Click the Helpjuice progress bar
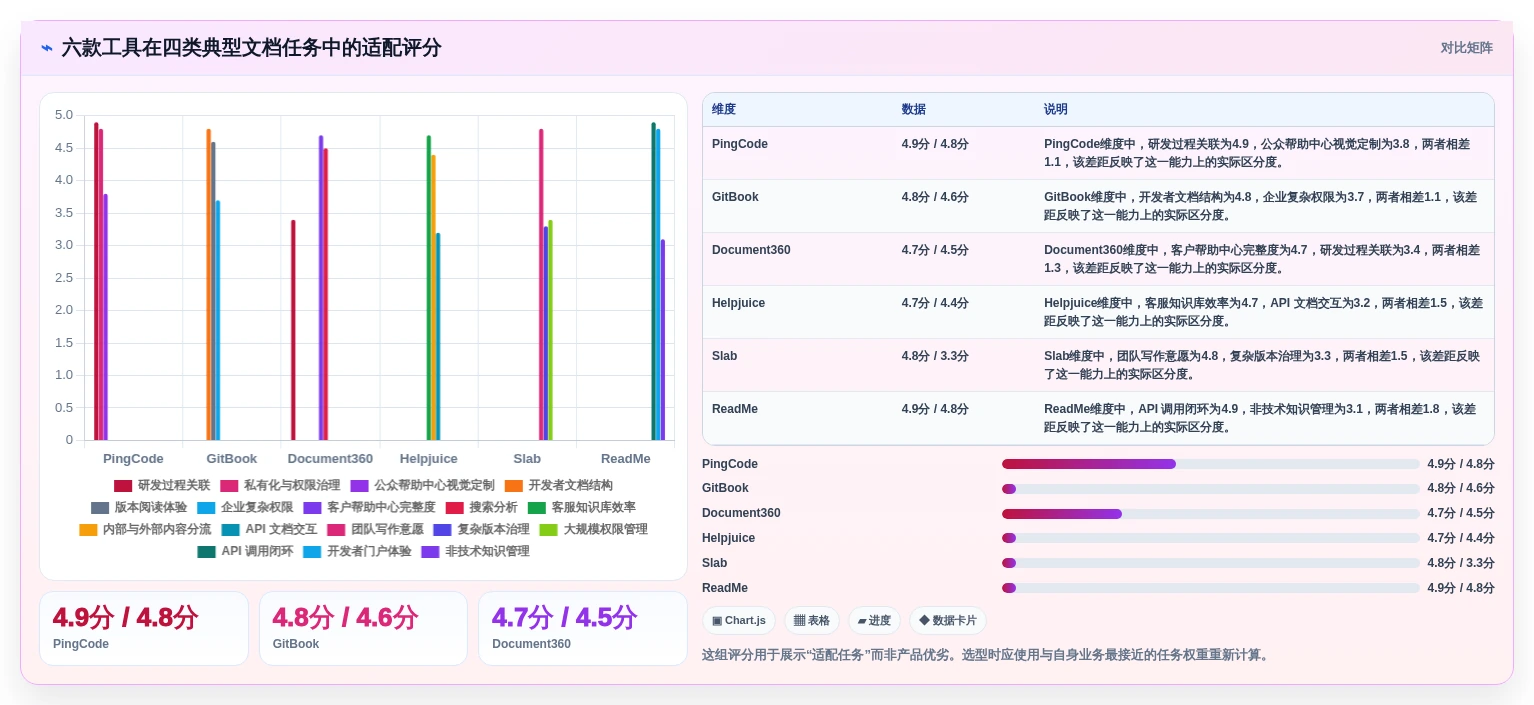The height and width of the screenshot is (705, 1534). click(1211, 538)
